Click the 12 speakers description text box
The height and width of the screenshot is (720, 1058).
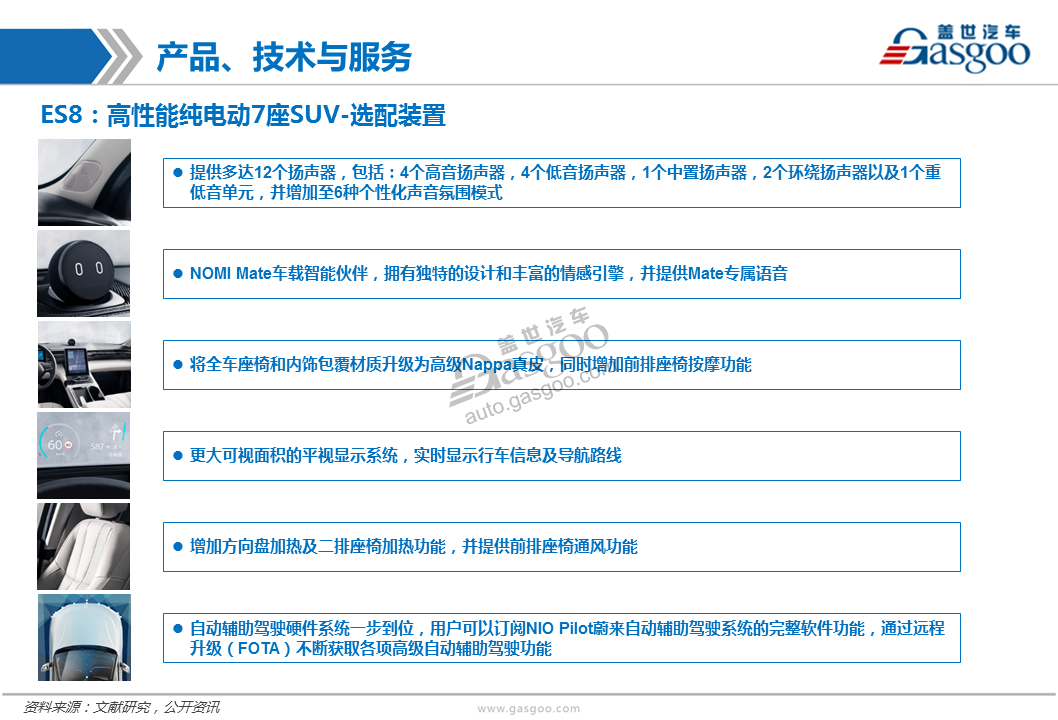click(x=561, y=183)
